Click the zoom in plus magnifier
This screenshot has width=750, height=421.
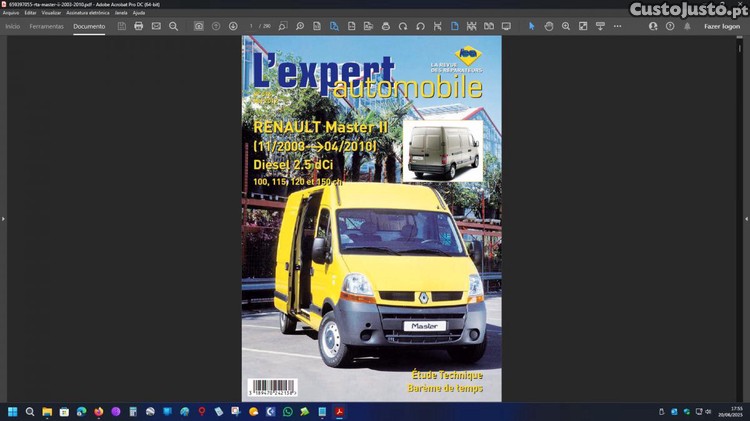click(x=566, y=26)
